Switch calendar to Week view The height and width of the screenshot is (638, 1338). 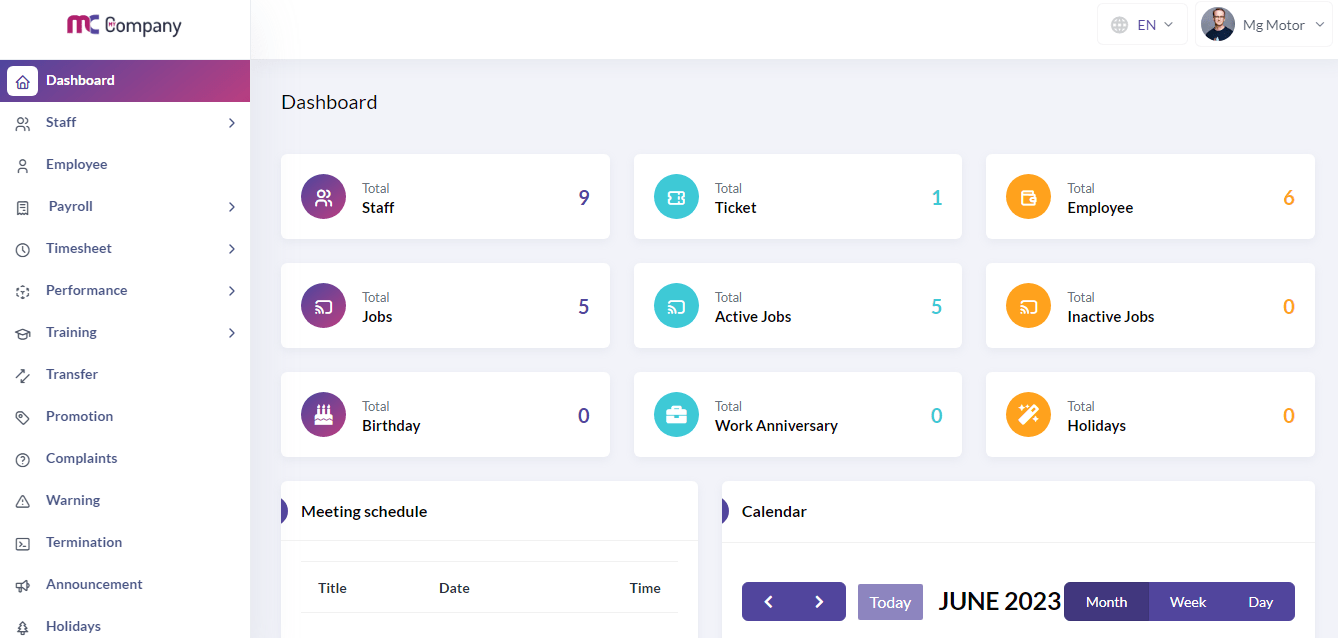(1187, 602)
